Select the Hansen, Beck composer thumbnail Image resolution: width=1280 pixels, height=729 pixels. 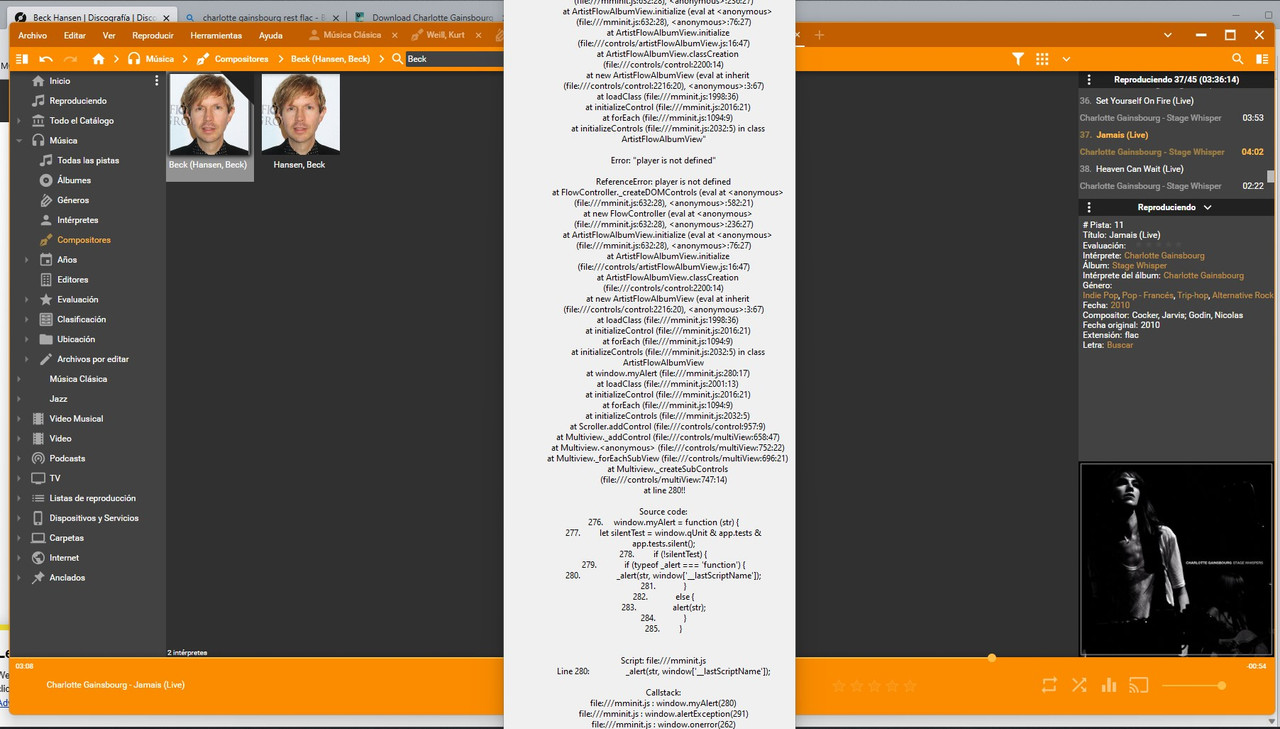pos(300,114)
